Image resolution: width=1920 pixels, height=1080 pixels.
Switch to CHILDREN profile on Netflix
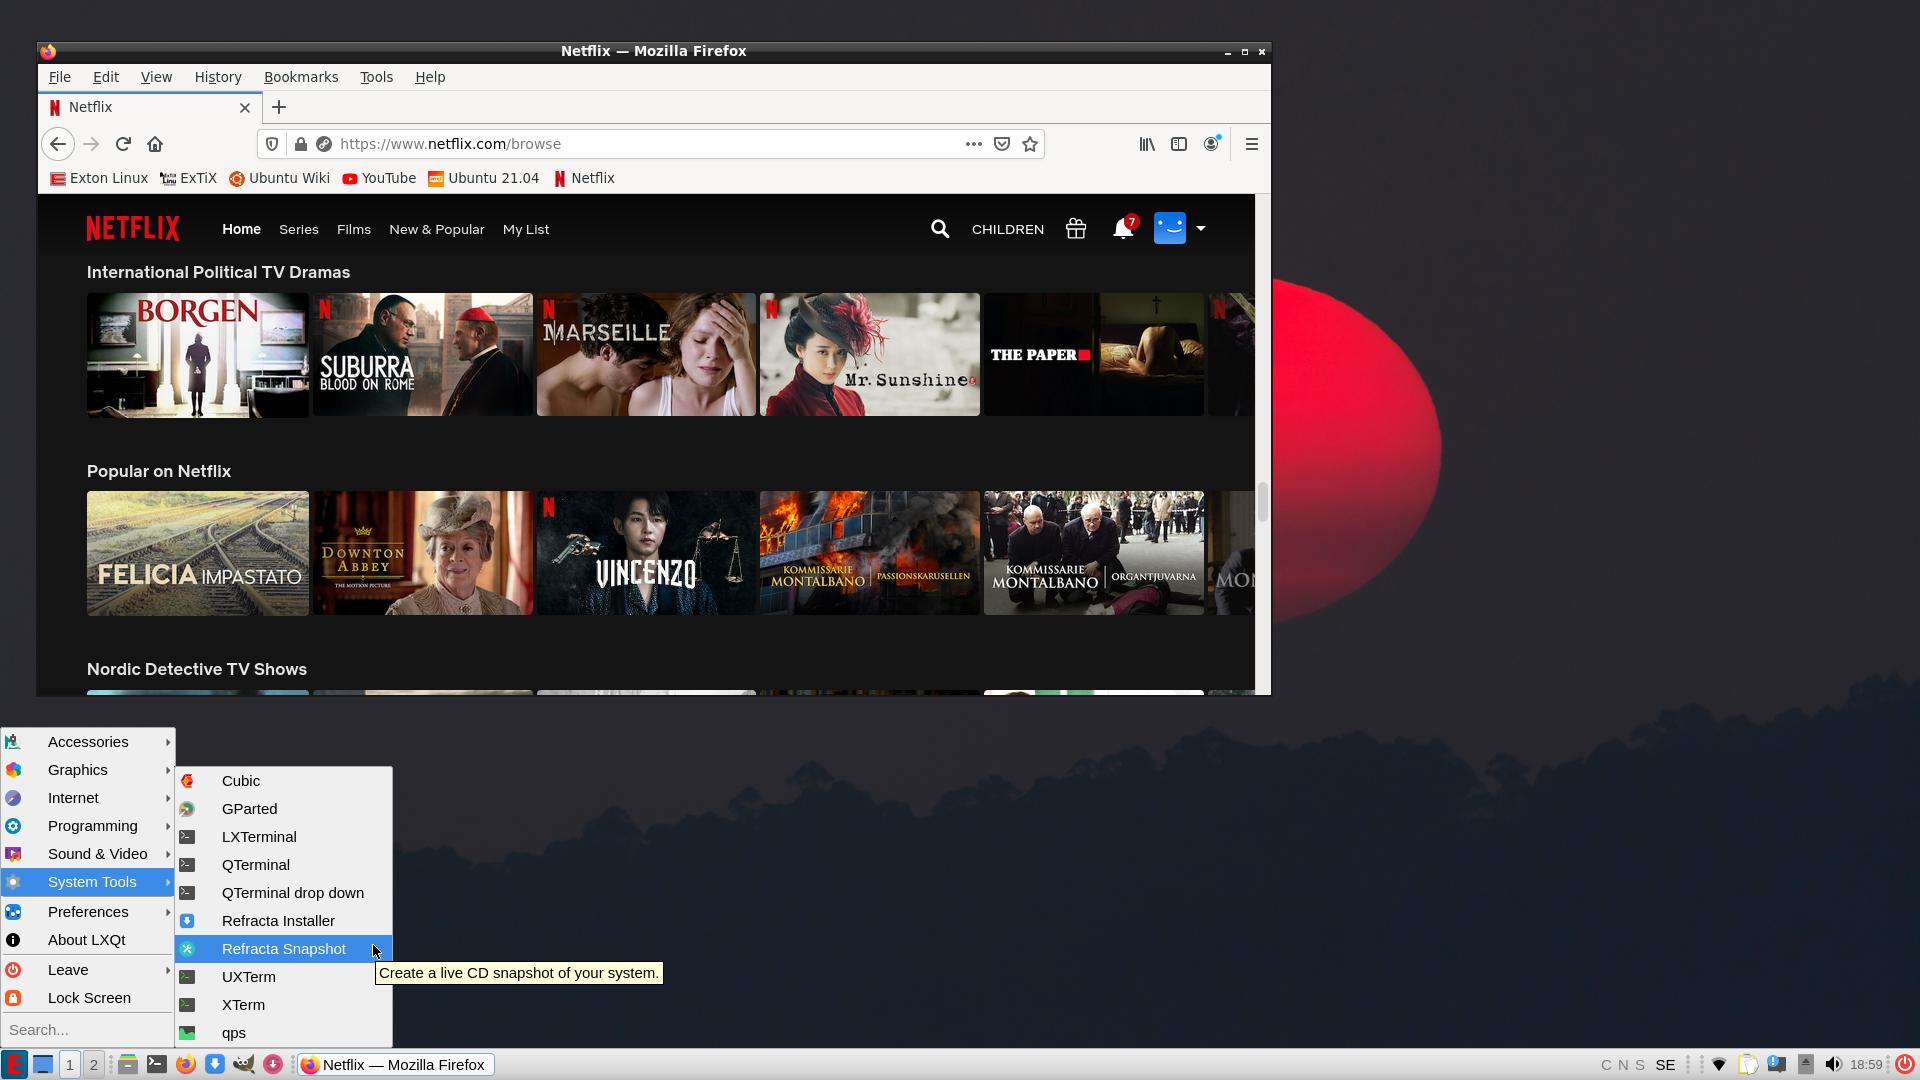(x=1008, y=229)
